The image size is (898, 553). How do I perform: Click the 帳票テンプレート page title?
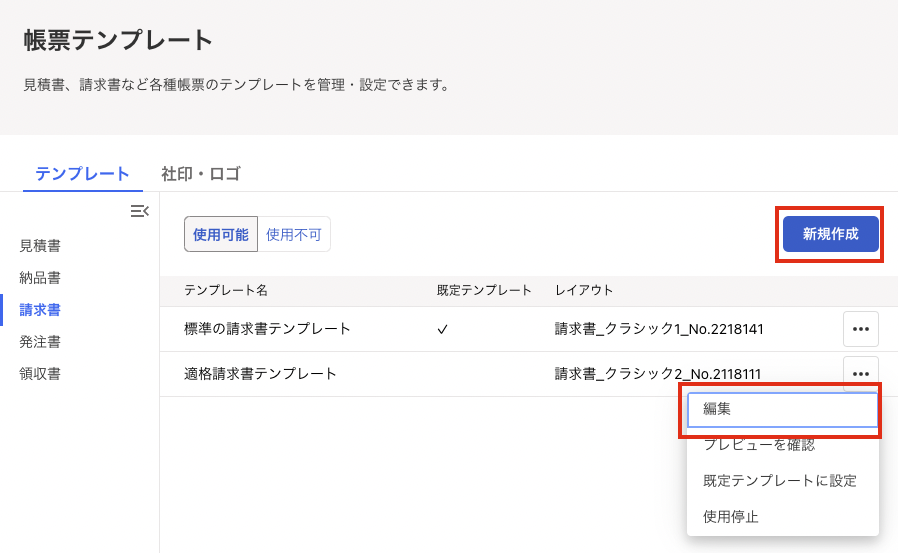pyautogui.click(x=118, y=40)
